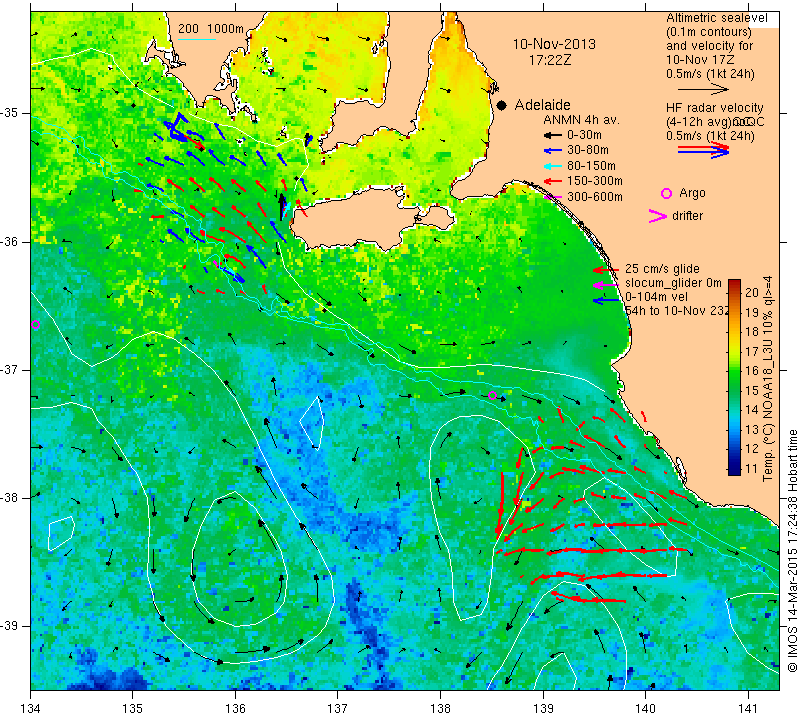Click the blue 0-104m vel legend arrow
Image resolution: width=800 pixels, height=720 pixels.
(x=606, y=301)
